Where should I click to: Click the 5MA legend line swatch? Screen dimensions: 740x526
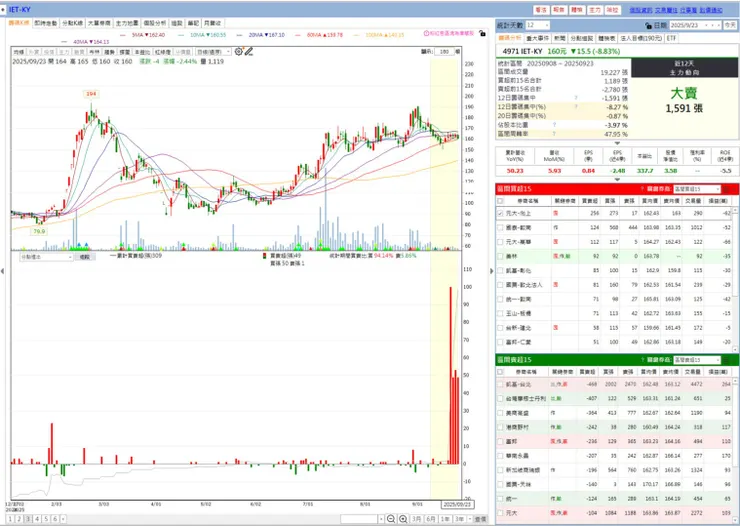[123, 35]
